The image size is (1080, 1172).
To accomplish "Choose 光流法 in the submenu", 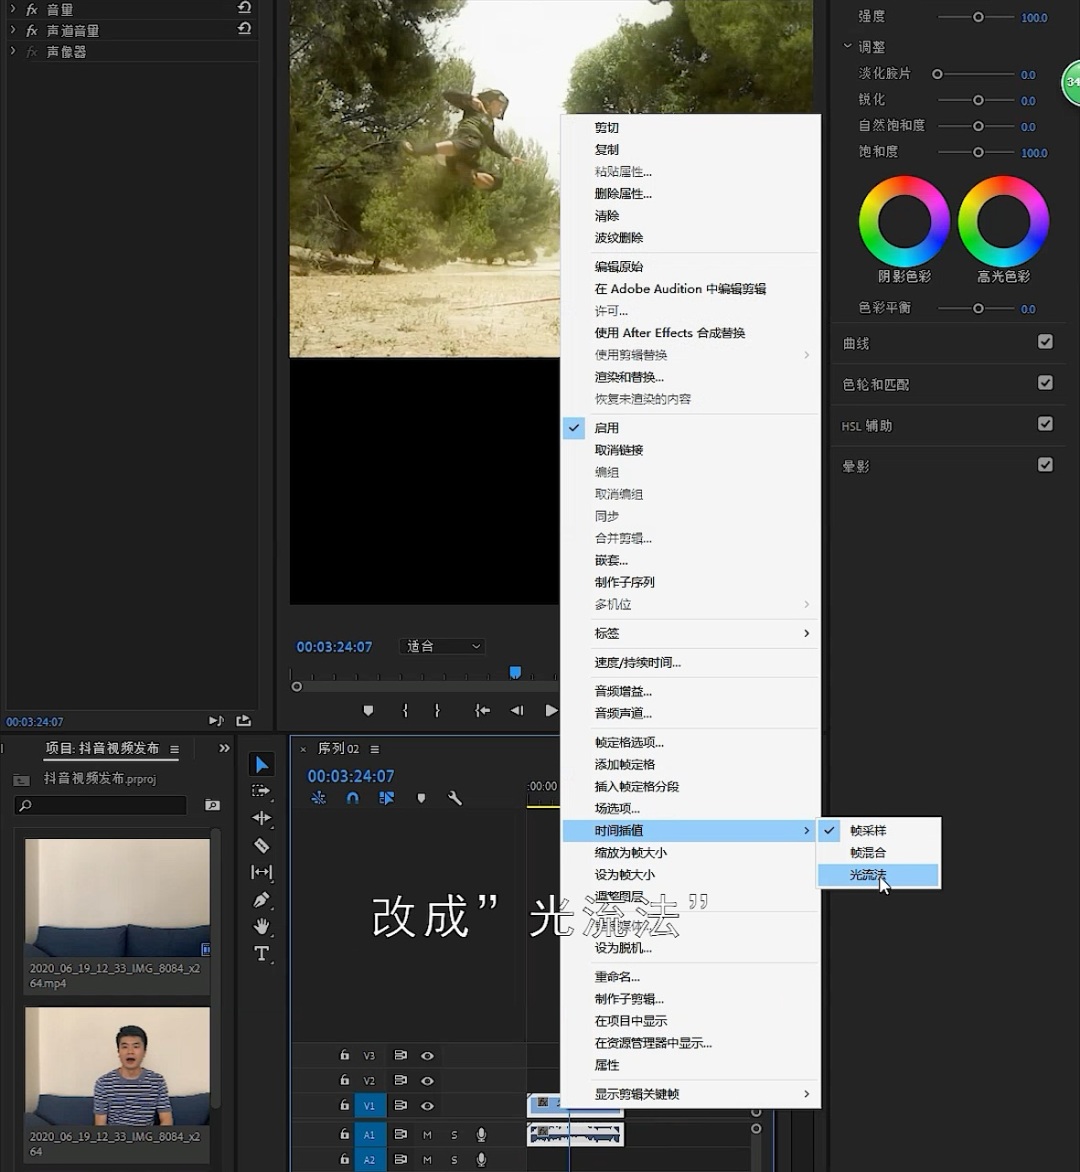I will coord(868,875).
